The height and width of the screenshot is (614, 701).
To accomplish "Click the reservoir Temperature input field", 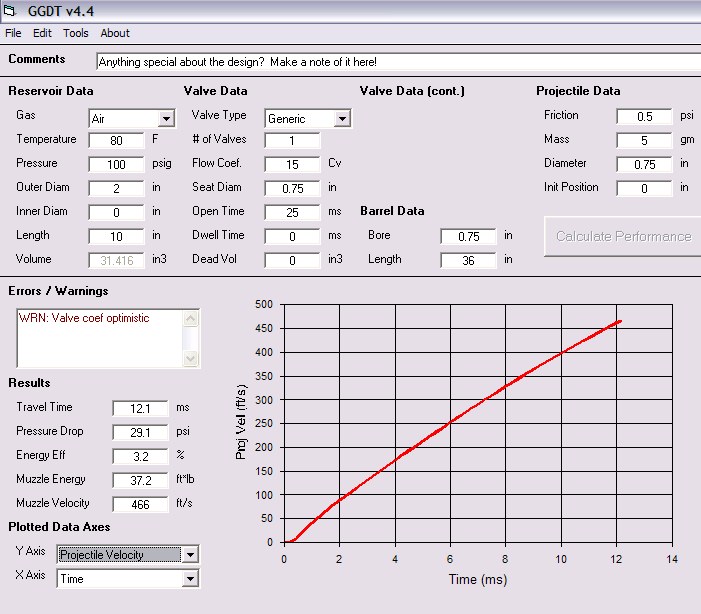I will click(x=116, y=141).
